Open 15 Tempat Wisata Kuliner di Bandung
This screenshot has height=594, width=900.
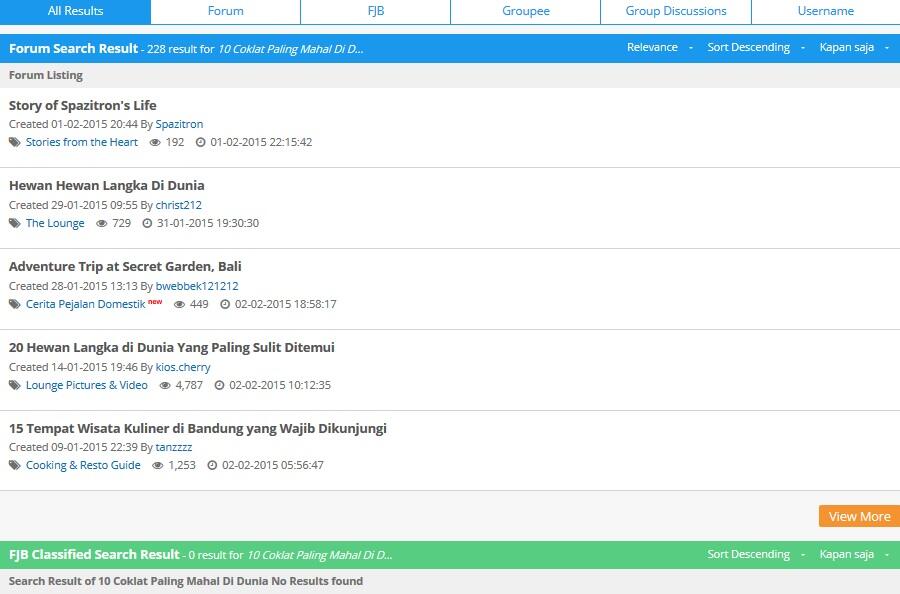coord(197,428)
